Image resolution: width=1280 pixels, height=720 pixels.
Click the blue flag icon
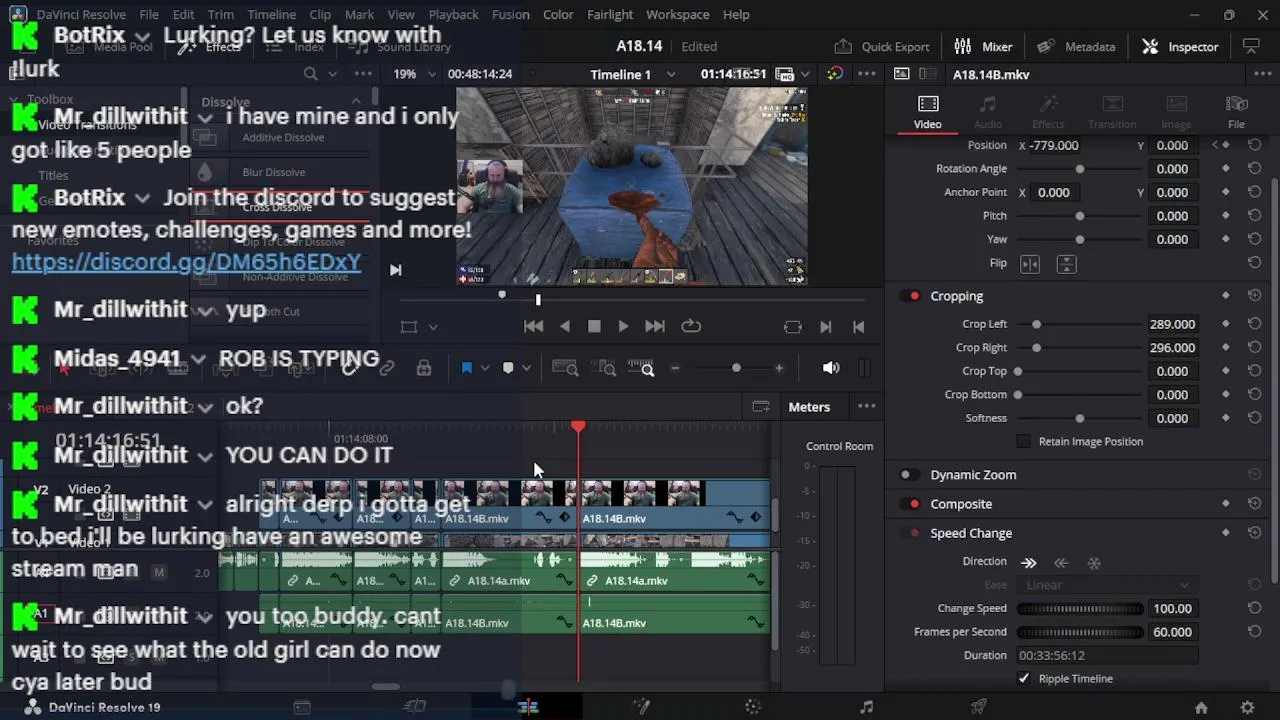point(466,368)
